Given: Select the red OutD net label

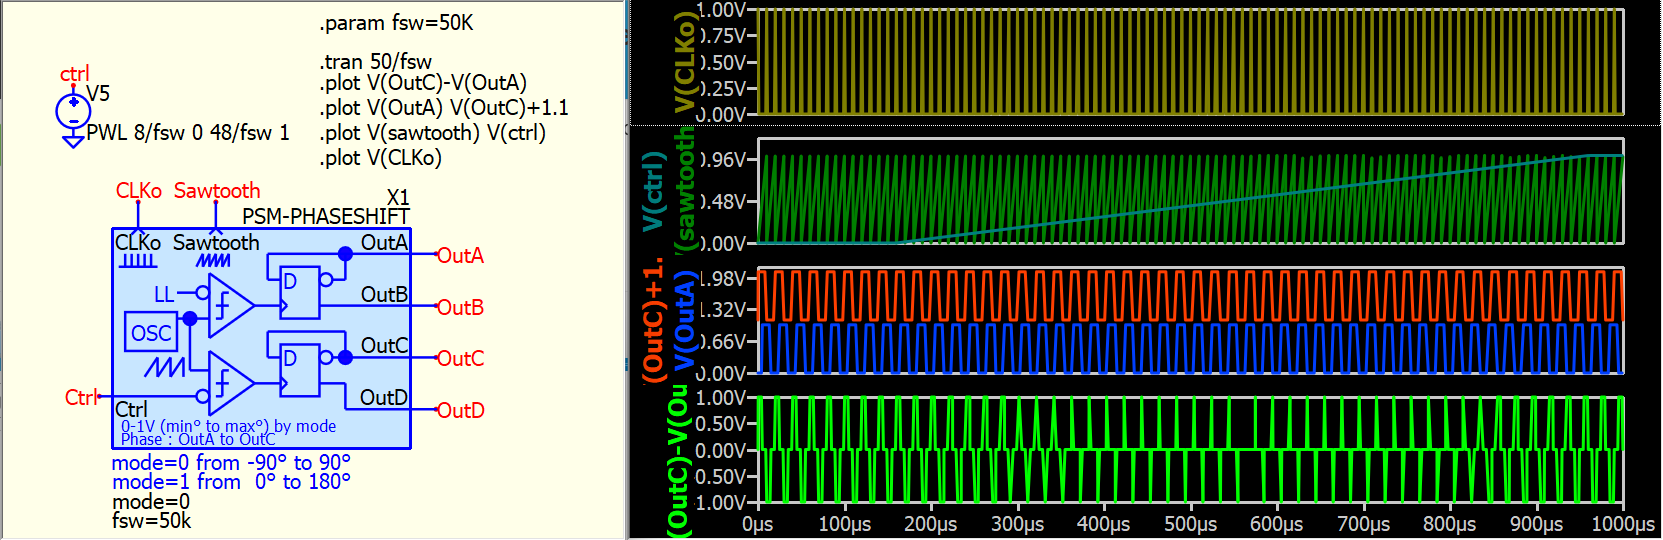Looking at the screenshot, I should pyautogui.click(x=460, y=410).
